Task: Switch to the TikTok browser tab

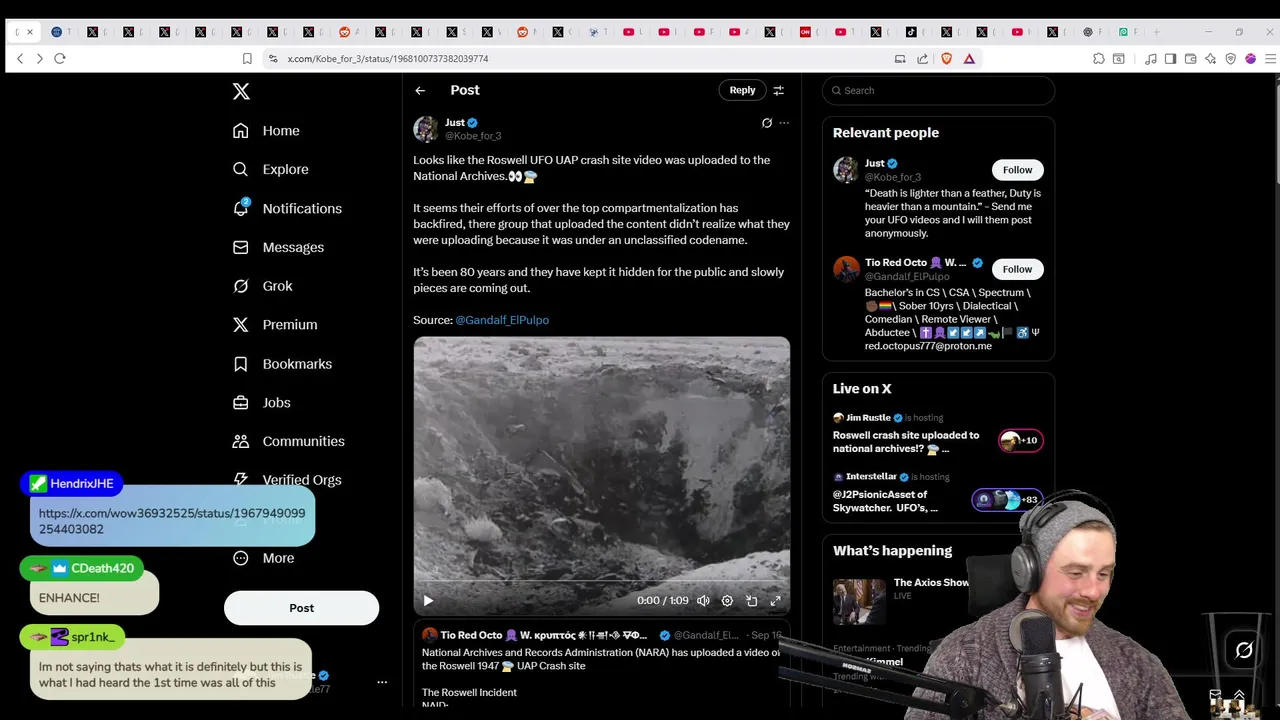Action: point(912,32)
